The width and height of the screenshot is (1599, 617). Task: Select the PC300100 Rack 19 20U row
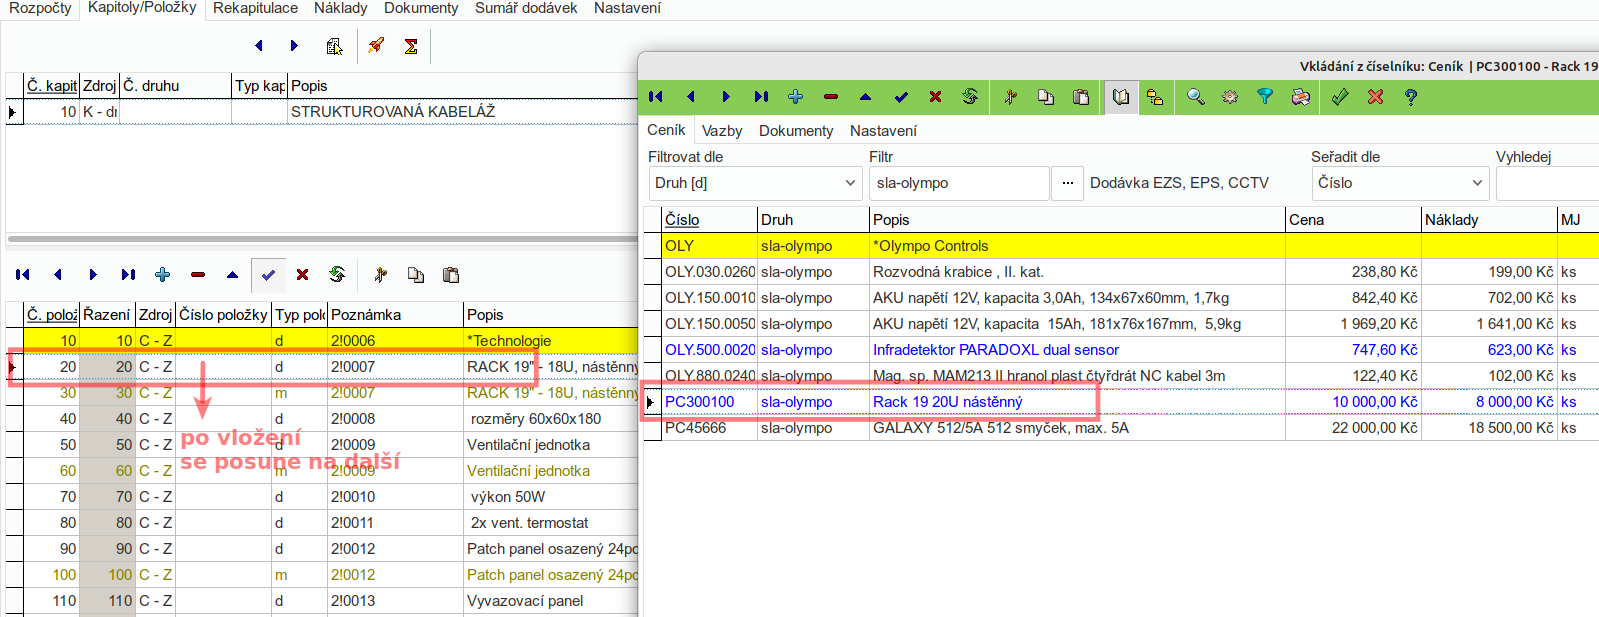coord(947,402)
